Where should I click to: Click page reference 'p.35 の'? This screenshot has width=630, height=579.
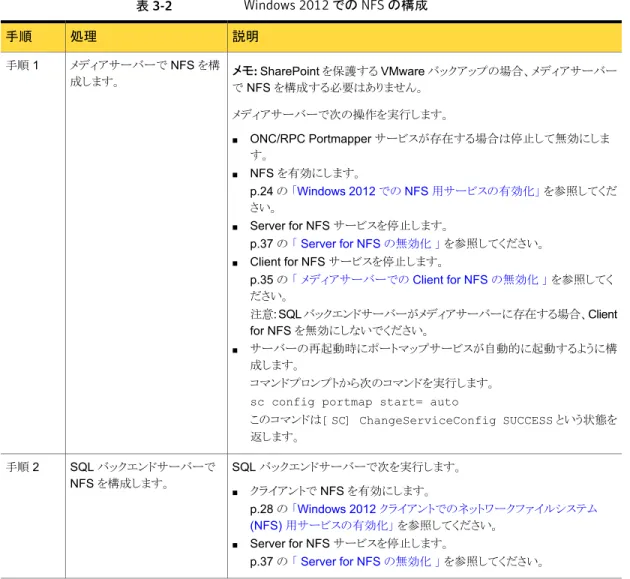[x=268, y=279]
